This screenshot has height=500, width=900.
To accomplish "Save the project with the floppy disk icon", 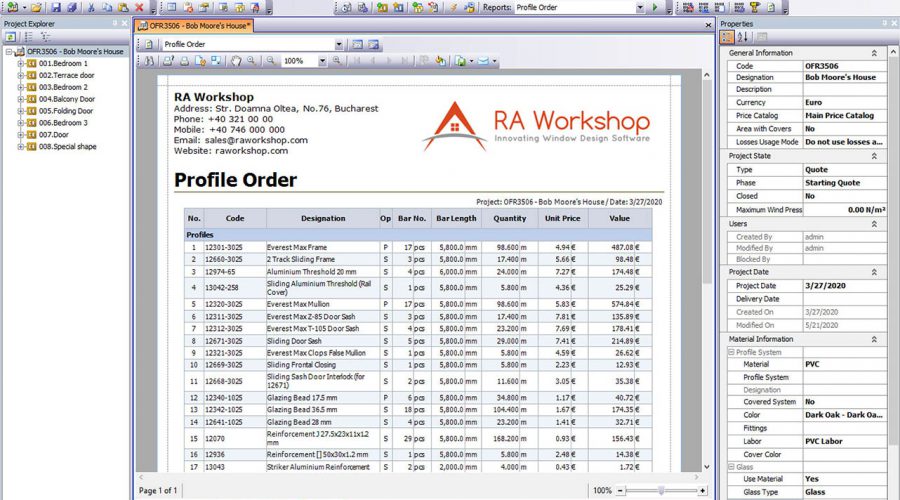I will (56, 7).
